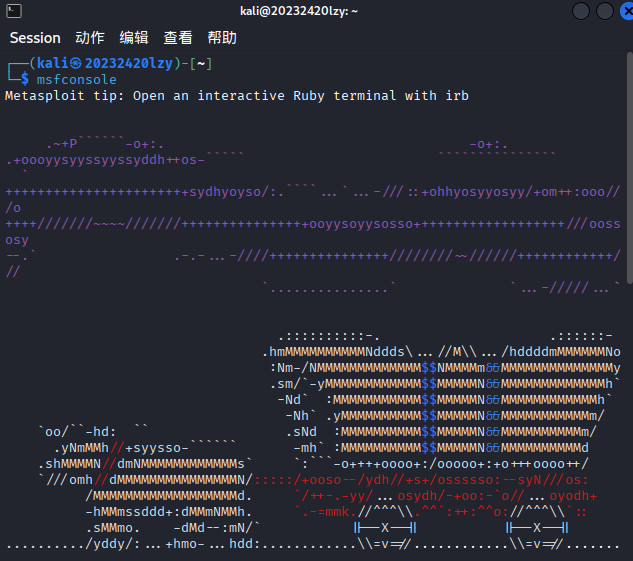
Task: Click the purple 'sydhyoyso' banner text
Action: pyautogui.click(x=225, y=192)
